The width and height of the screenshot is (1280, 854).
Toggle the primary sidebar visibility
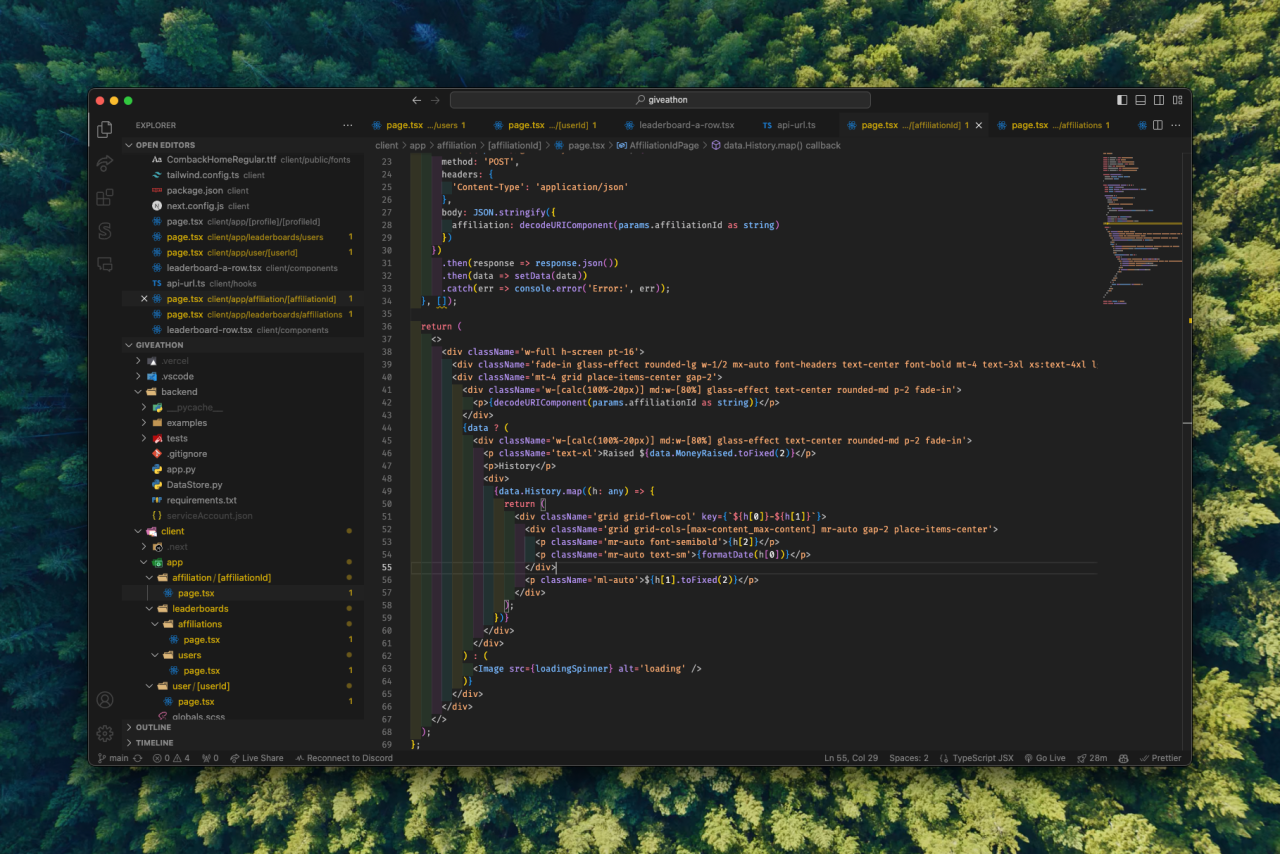tap(1122, 100)
